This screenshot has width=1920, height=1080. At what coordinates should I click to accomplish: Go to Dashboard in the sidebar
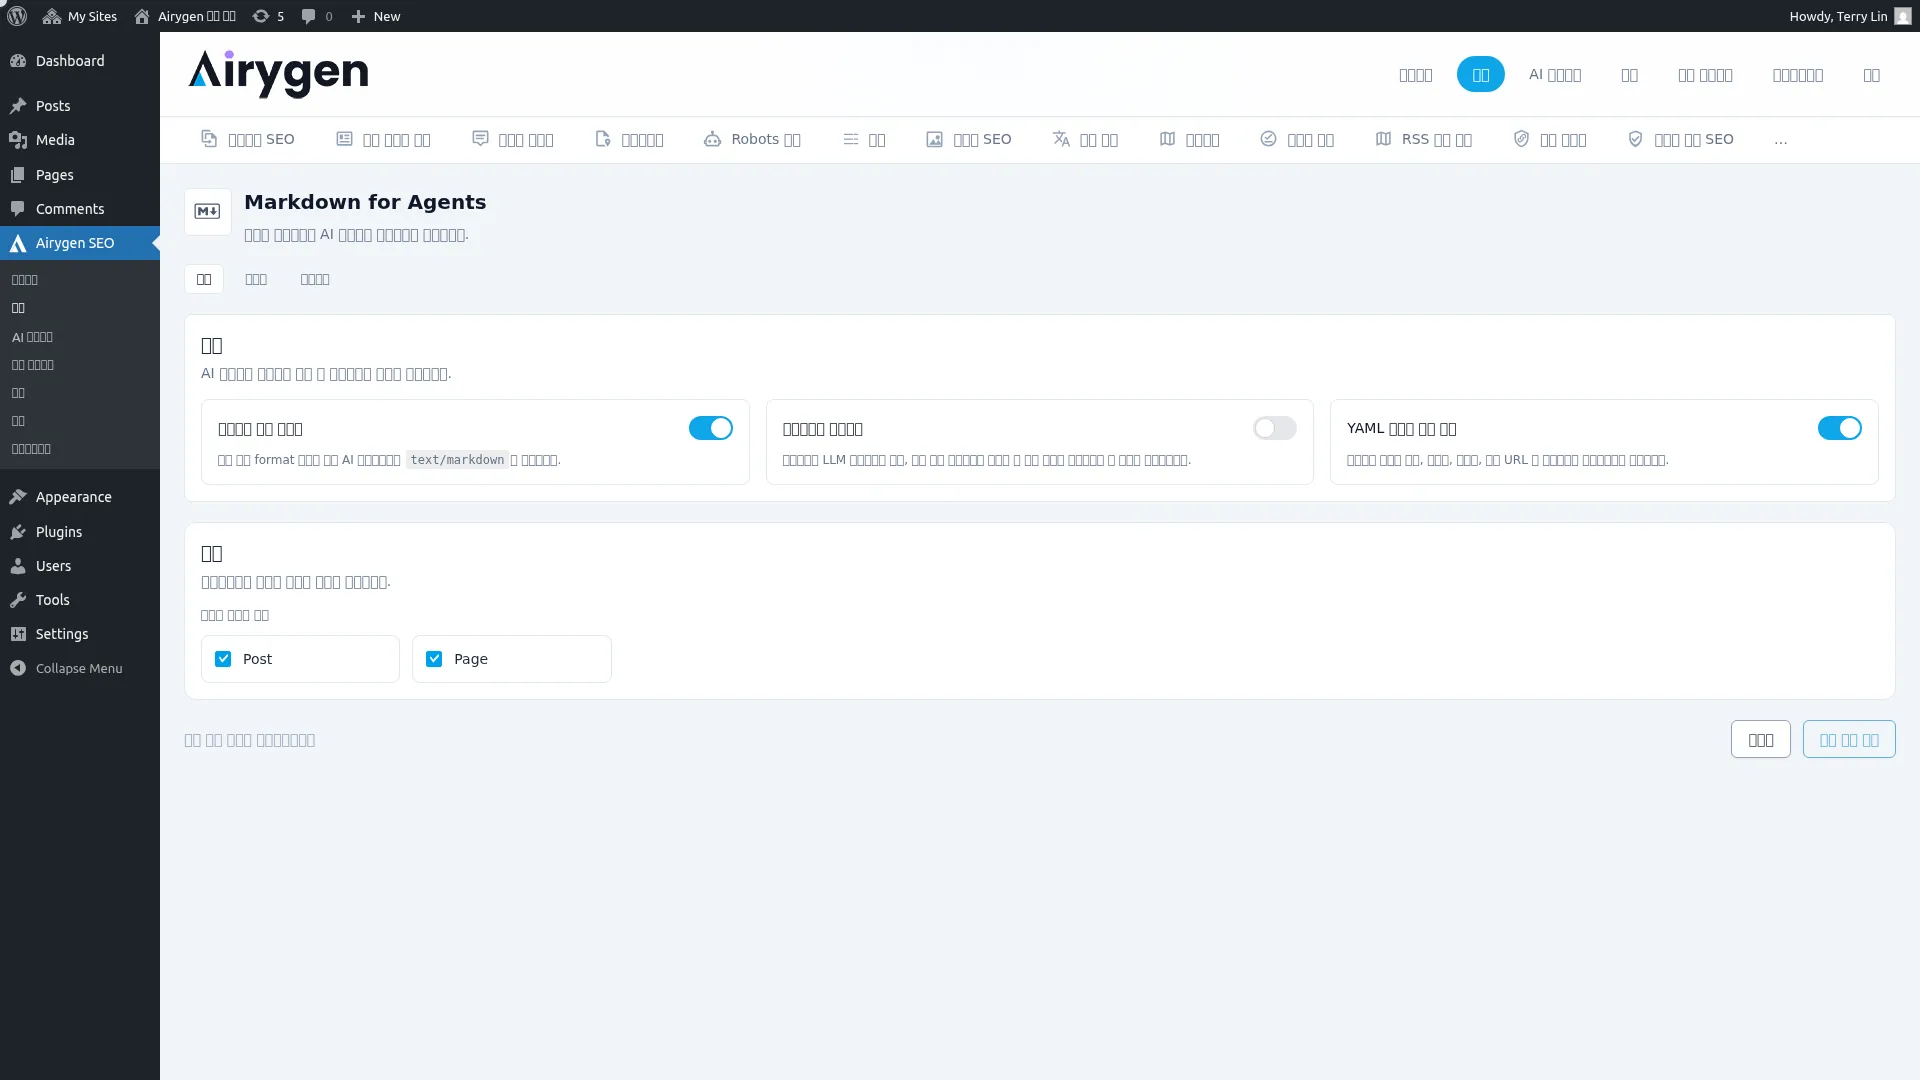[x=80, y=61]
